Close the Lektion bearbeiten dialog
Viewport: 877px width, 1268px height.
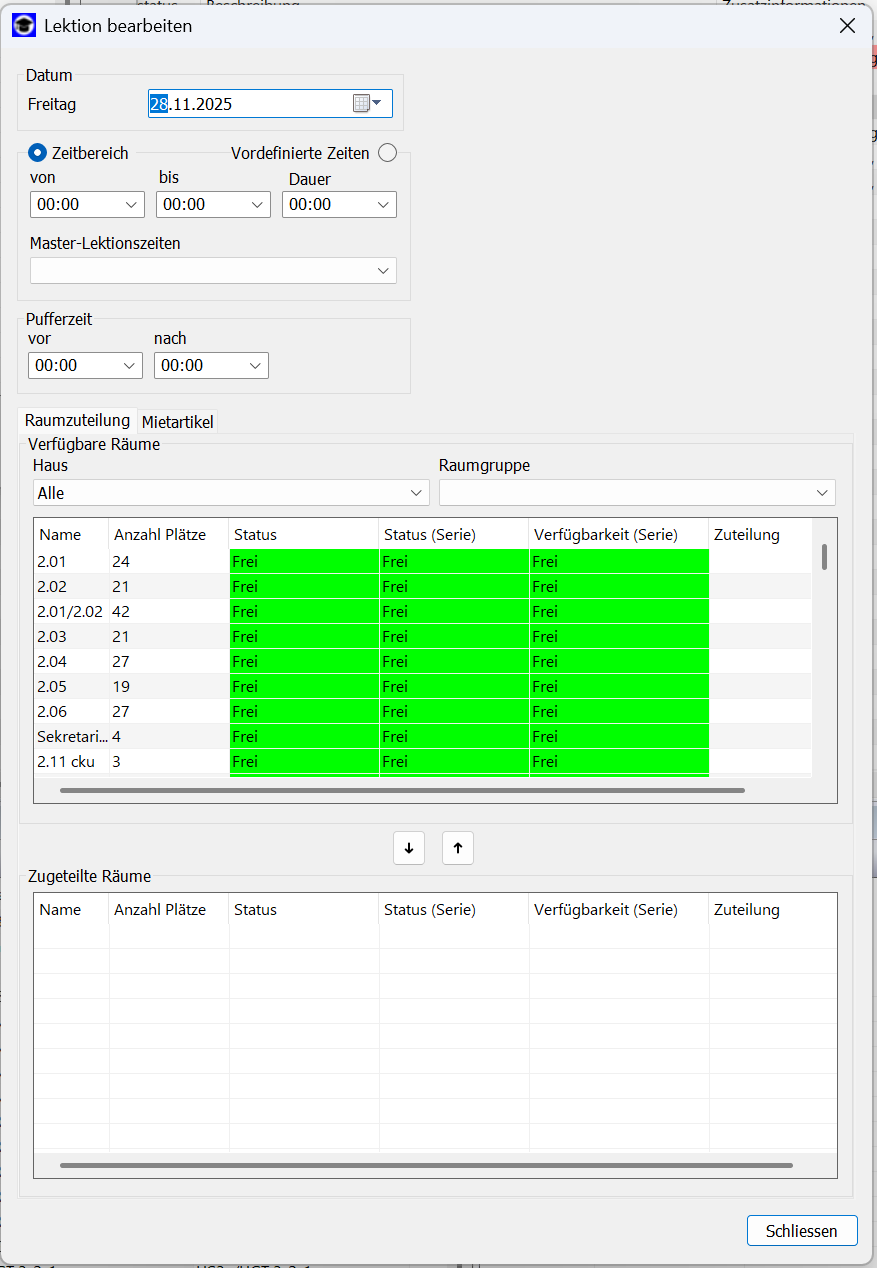point(847,26)
